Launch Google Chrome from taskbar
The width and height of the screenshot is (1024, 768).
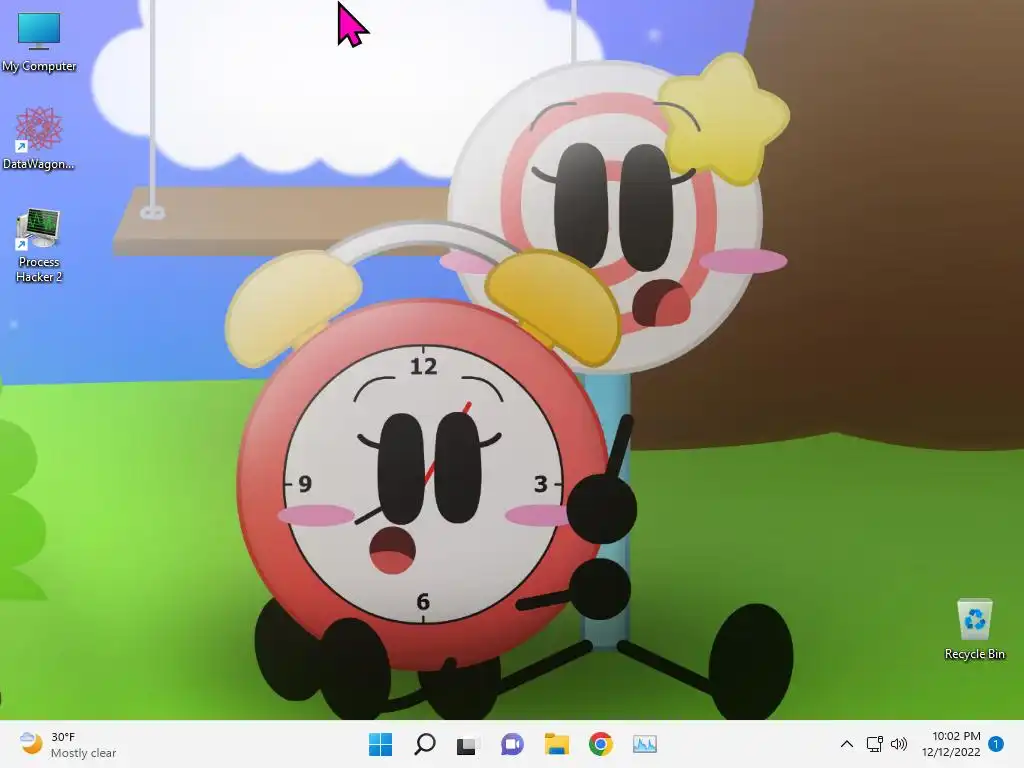[x=601, y=744]
